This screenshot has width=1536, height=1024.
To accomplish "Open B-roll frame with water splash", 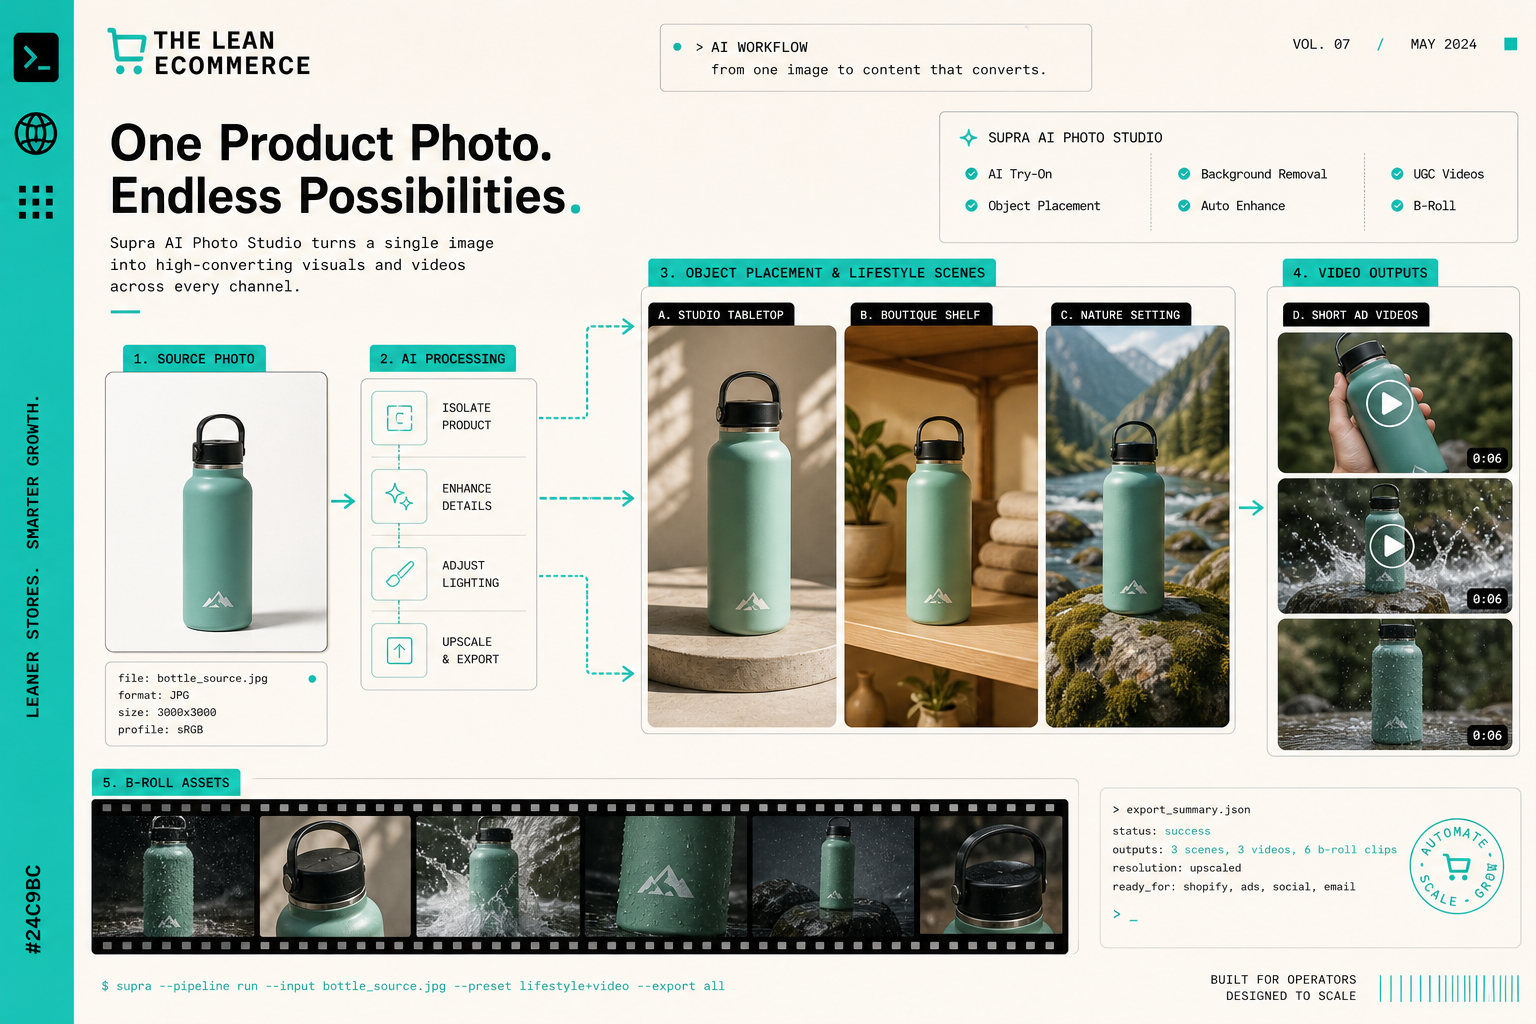I will tap(498, 876).
